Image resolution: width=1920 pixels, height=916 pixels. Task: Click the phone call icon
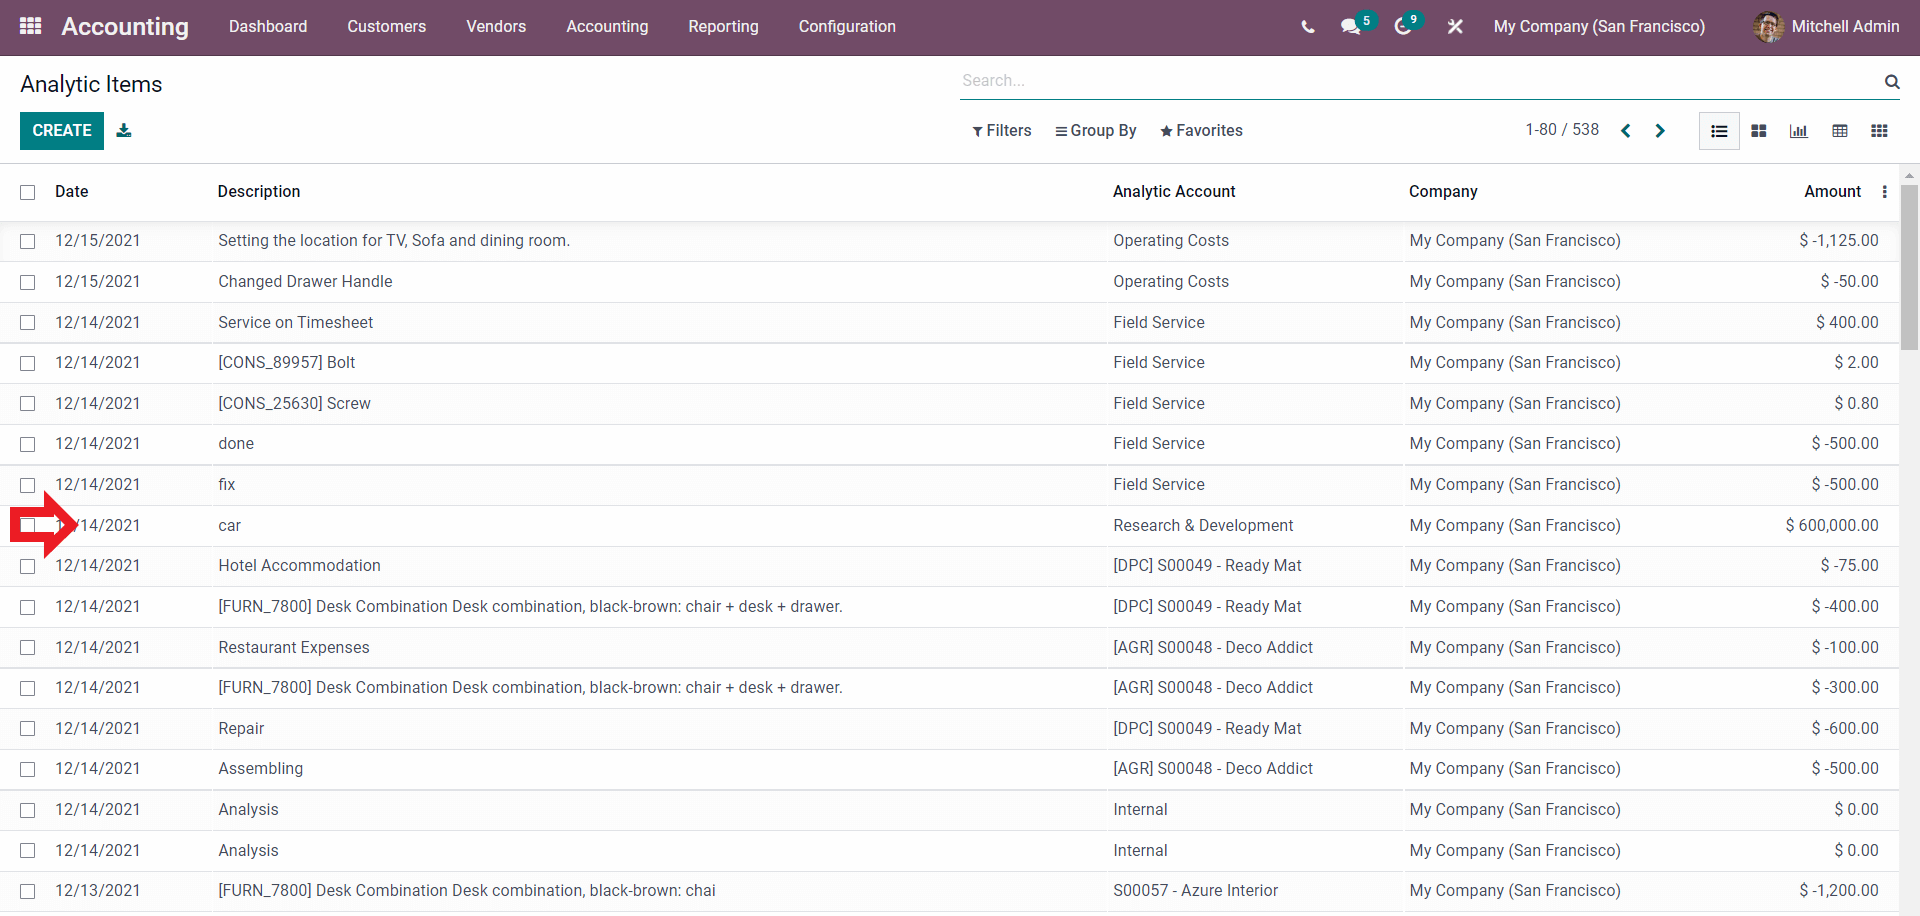1308,27
